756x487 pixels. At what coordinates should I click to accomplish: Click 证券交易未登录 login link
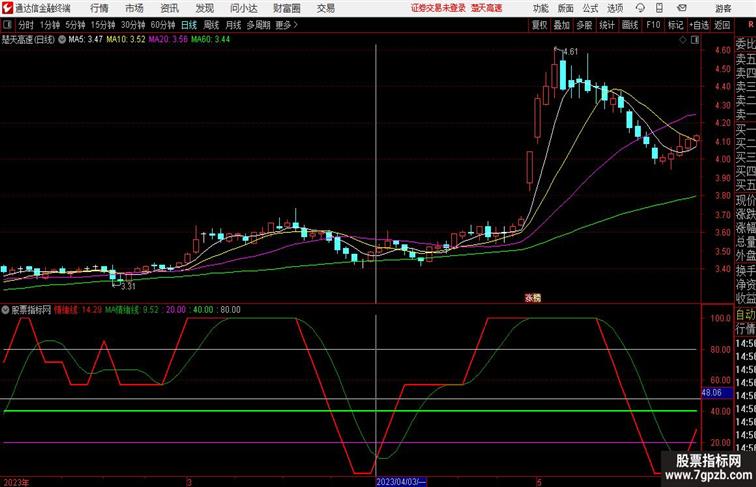click(x=438, y=8)
